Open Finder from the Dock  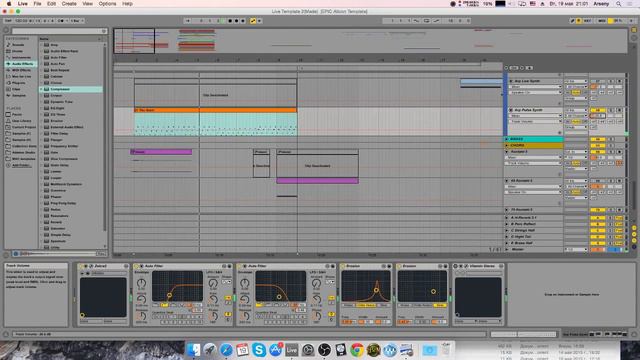point(193,350)
